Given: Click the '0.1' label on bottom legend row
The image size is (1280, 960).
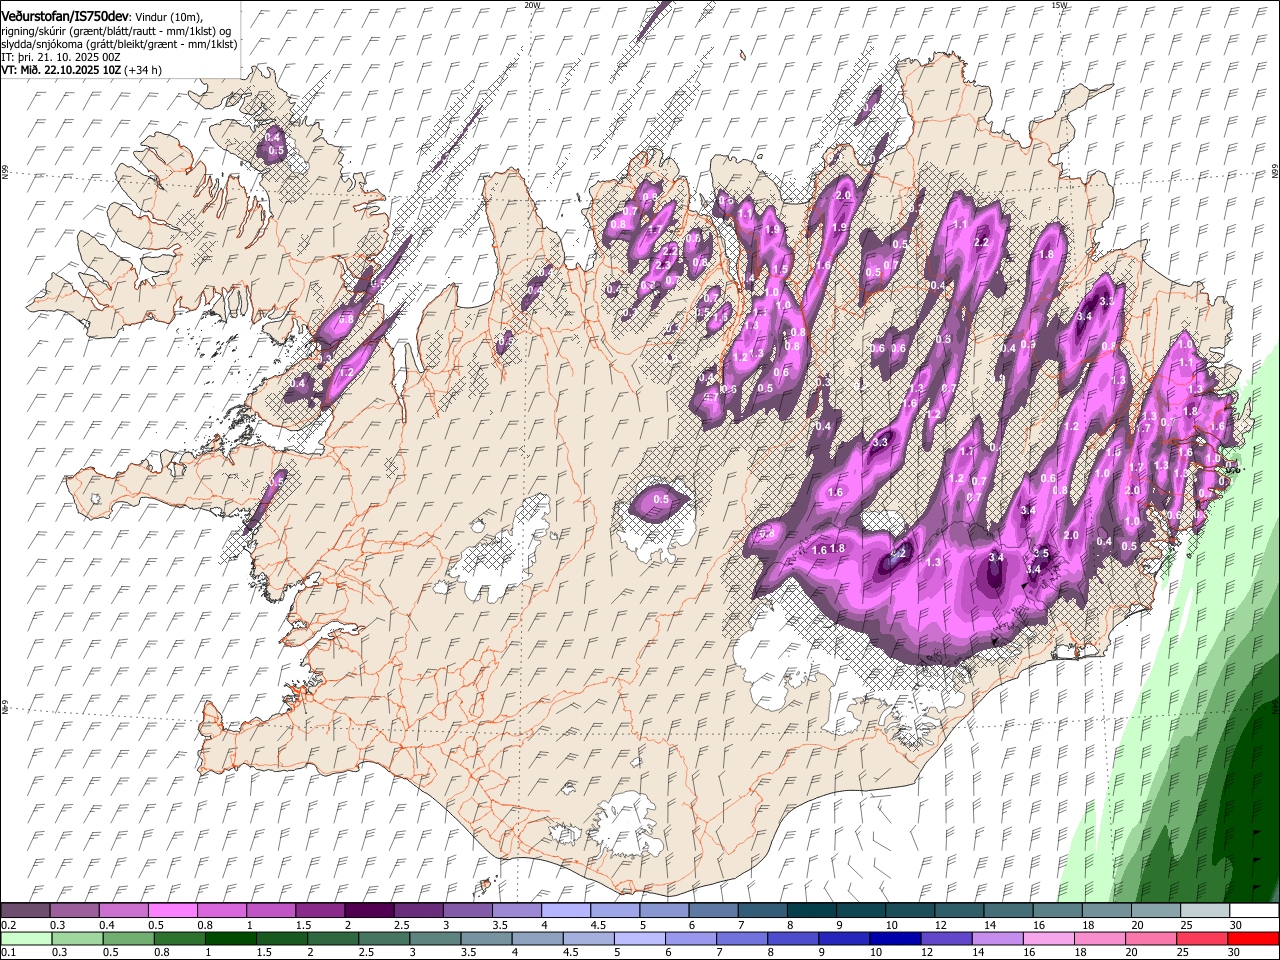Looking at the screenshot, I should [8, 952].
